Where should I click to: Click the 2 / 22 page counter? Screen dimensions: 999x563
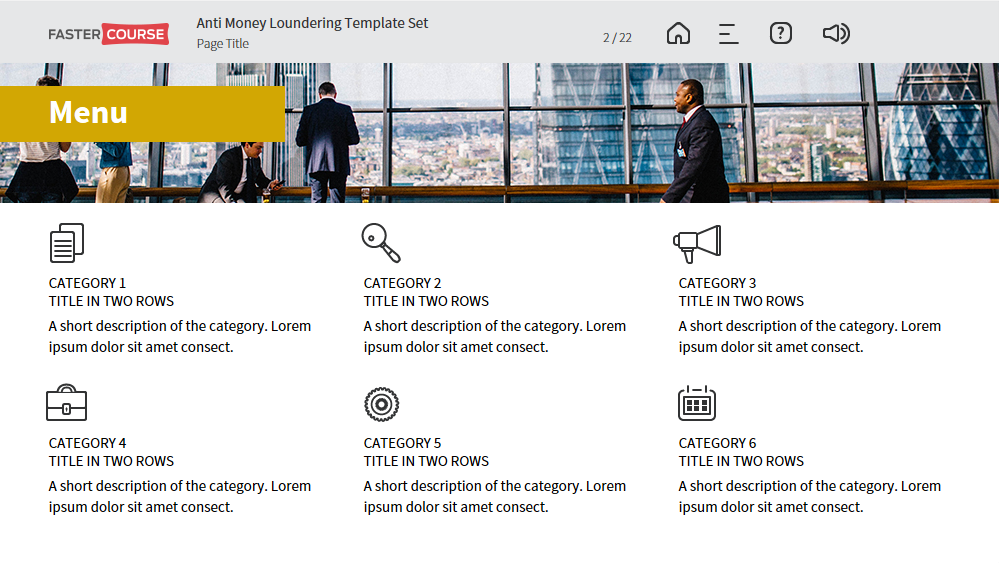tap(617, 38)
